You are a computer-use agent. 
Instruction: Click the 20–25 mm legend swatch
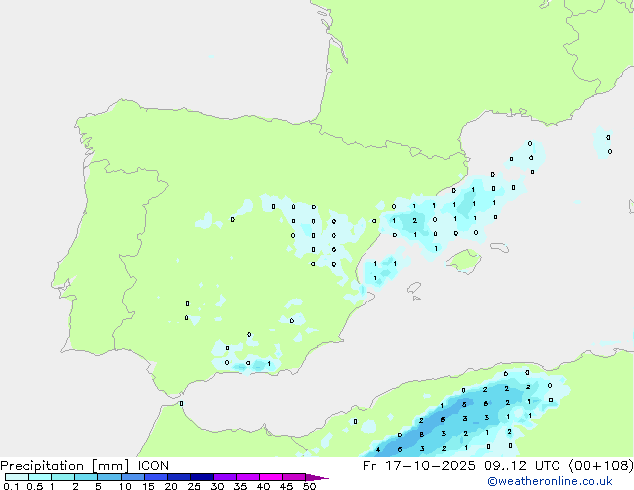tap(179, 477)
